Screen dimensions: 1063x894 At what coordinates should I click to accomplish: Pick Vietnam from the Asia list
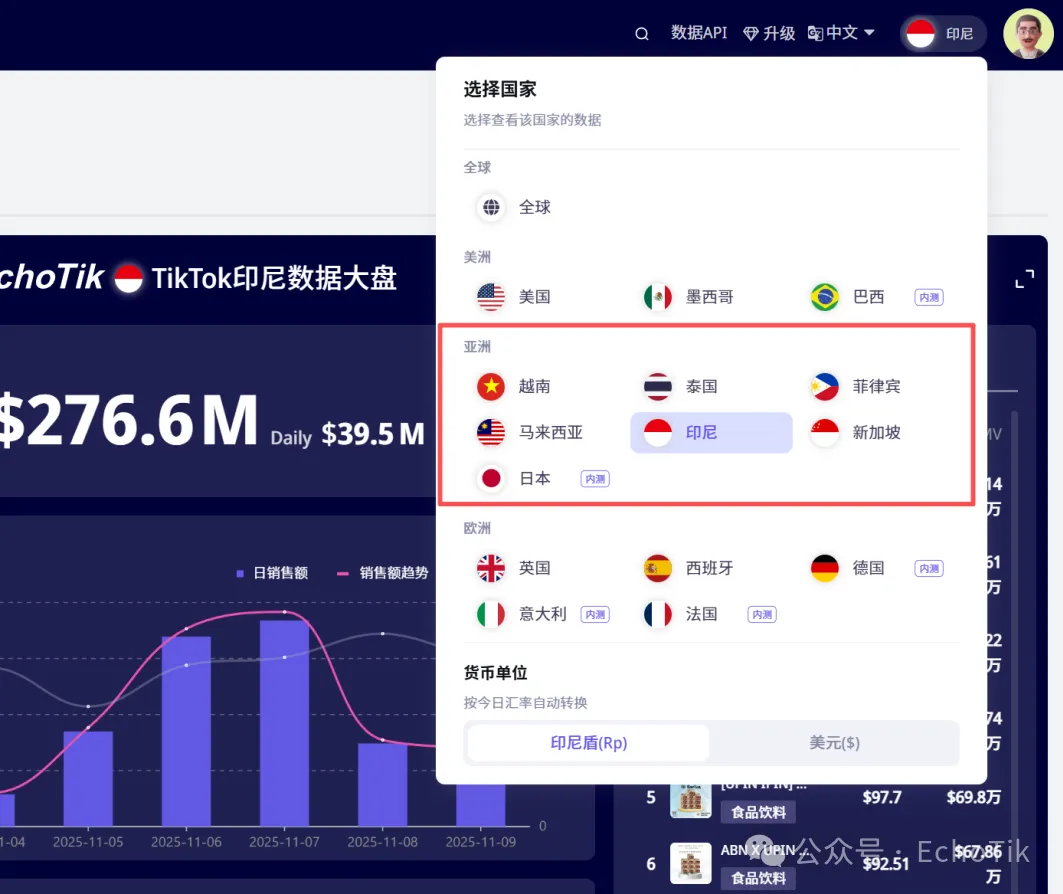tap(491, 386)
